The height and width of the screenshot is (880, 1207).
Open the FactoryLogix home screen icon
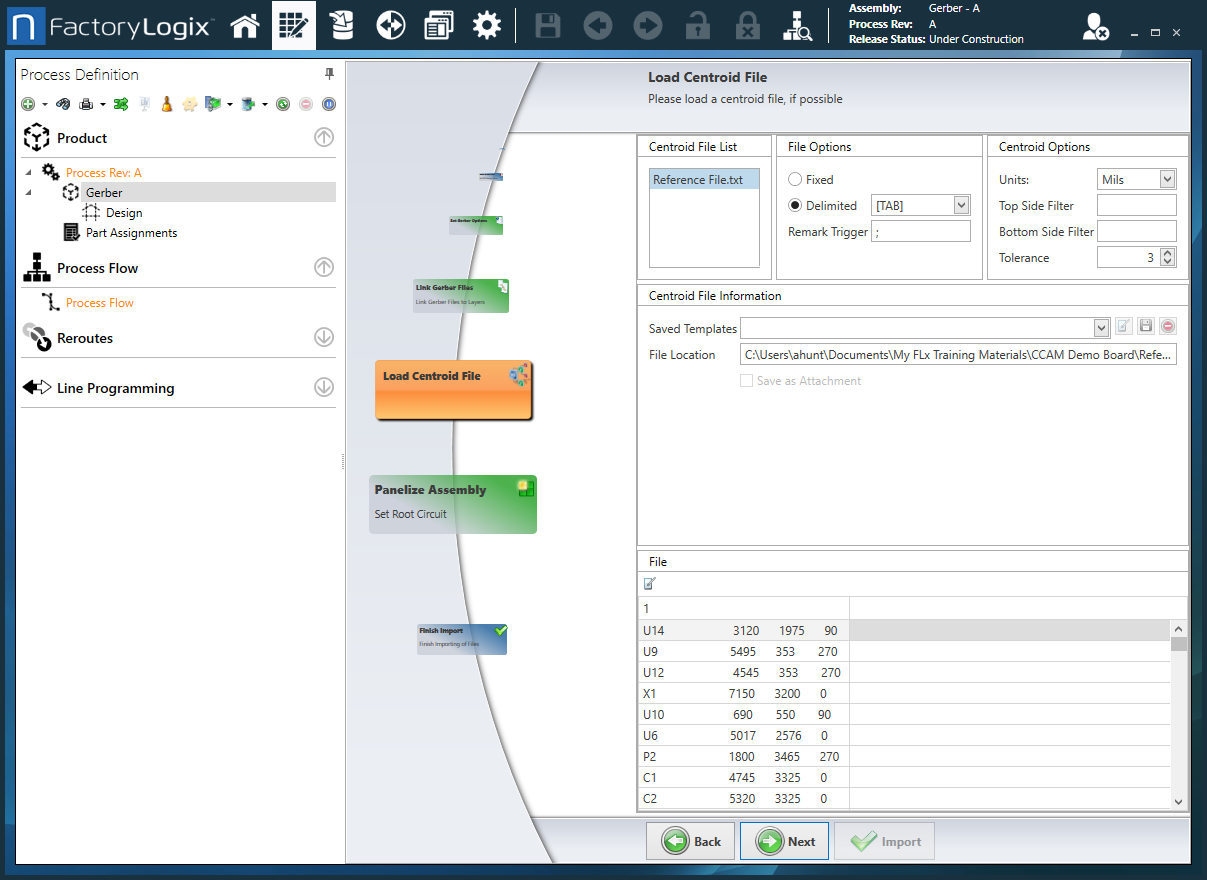pos(245,25)
